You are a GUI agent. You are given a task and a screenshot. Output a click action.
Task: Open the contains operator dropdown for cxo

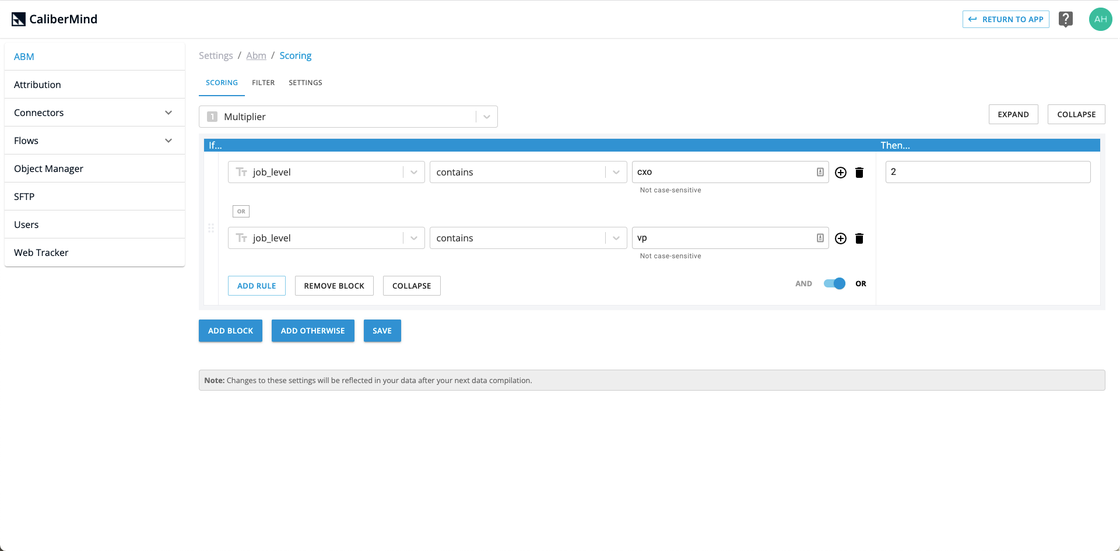pos(528,172)
